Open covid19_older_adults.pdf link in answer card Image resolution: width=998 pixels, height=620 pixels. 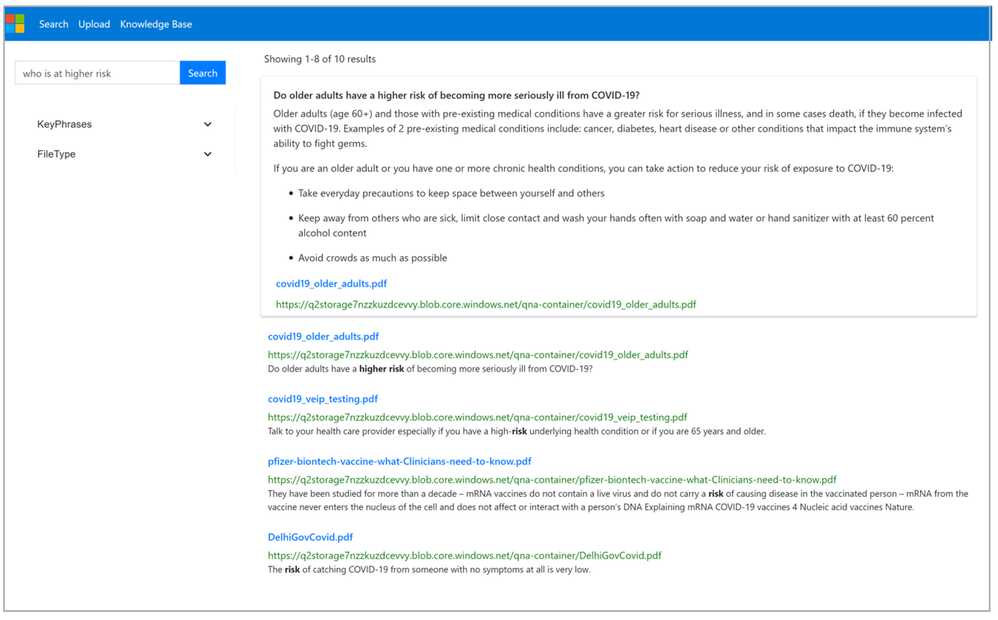(331, 283)
